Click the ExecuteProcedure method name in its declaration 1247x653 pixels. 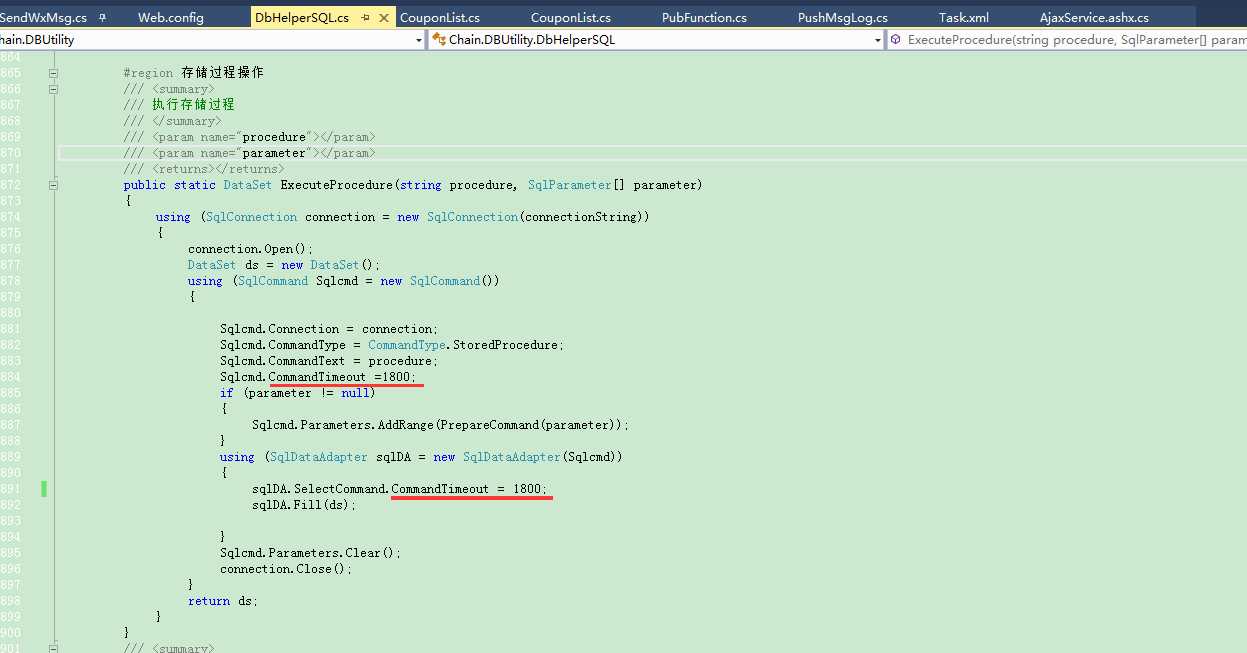click(337, 185)
